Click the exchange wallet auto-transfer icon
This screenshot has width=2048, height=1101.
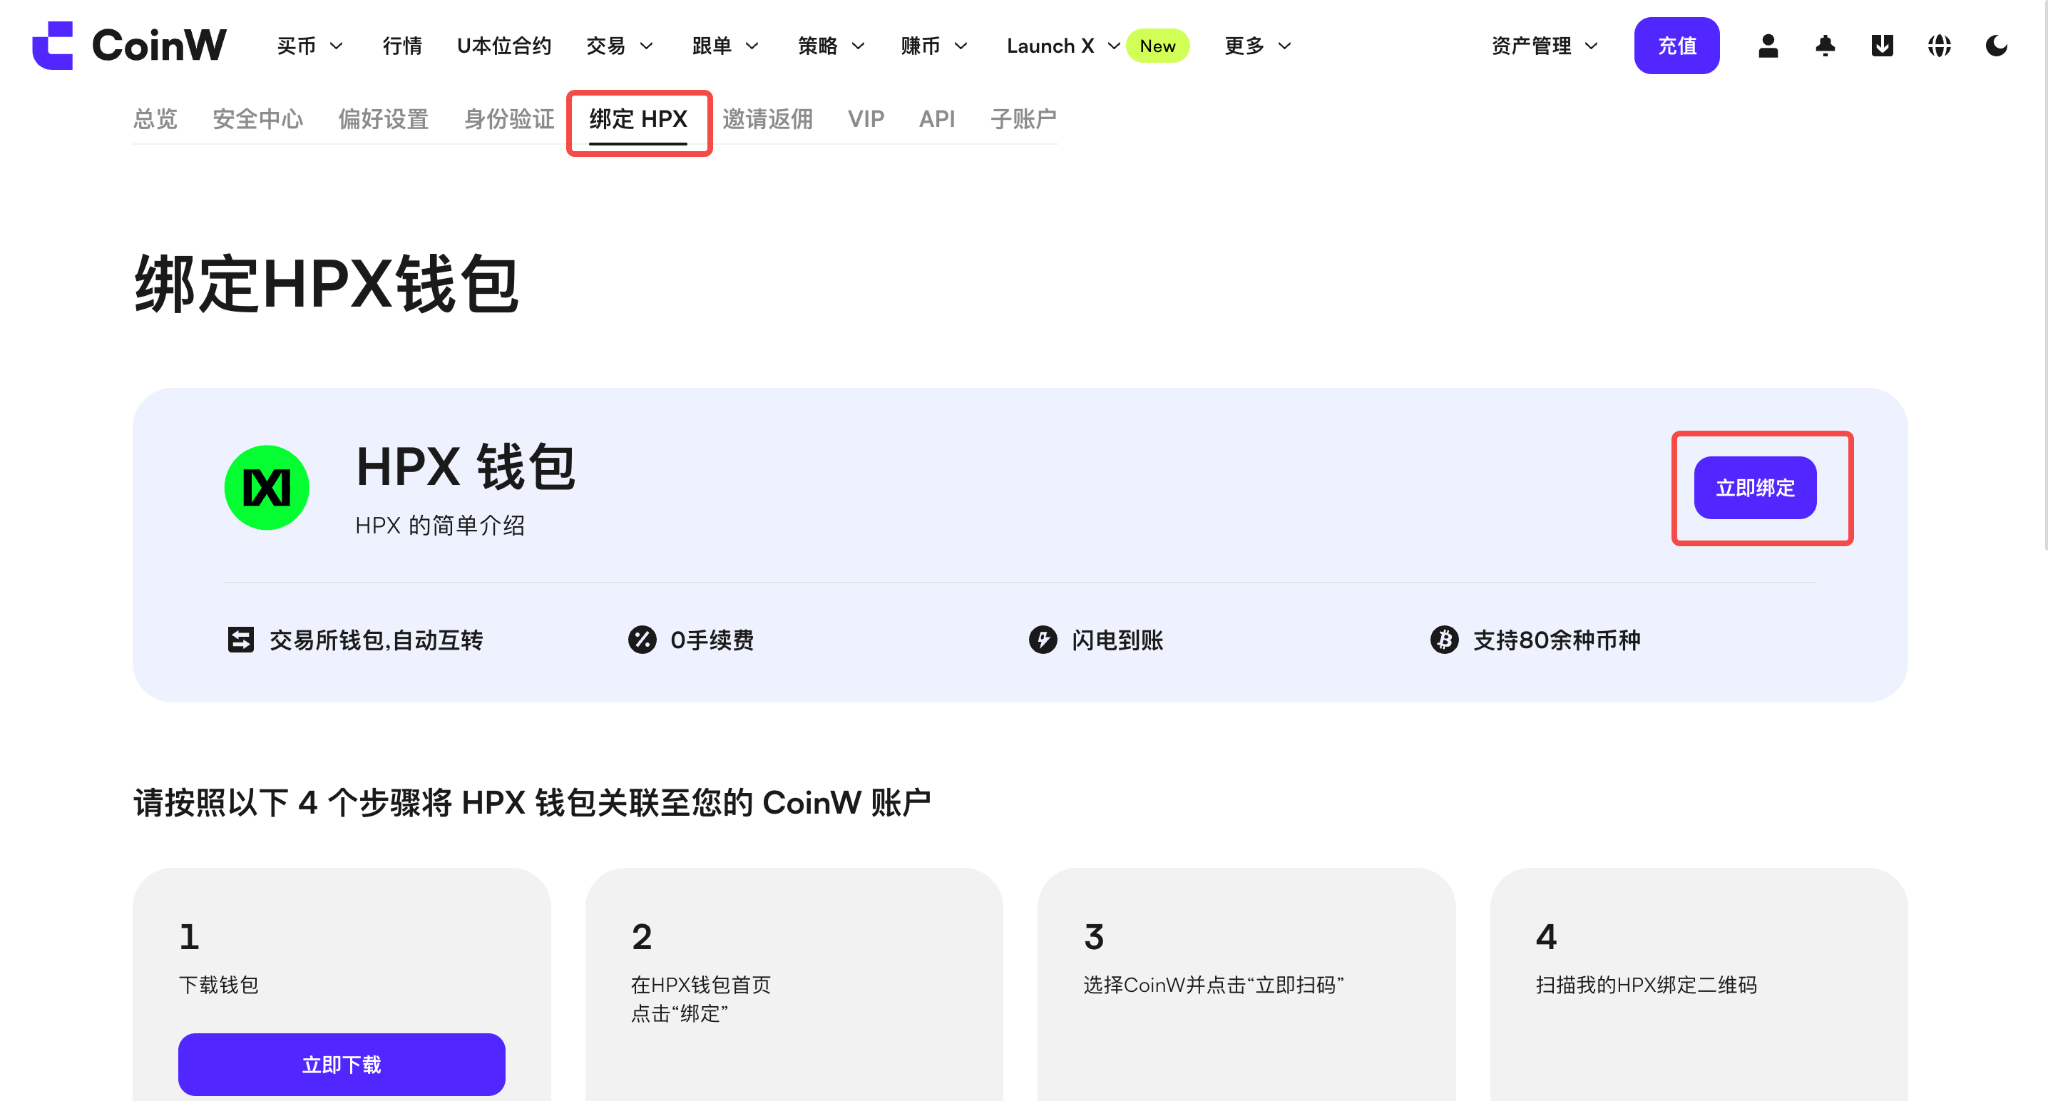(x=241, y=639)
